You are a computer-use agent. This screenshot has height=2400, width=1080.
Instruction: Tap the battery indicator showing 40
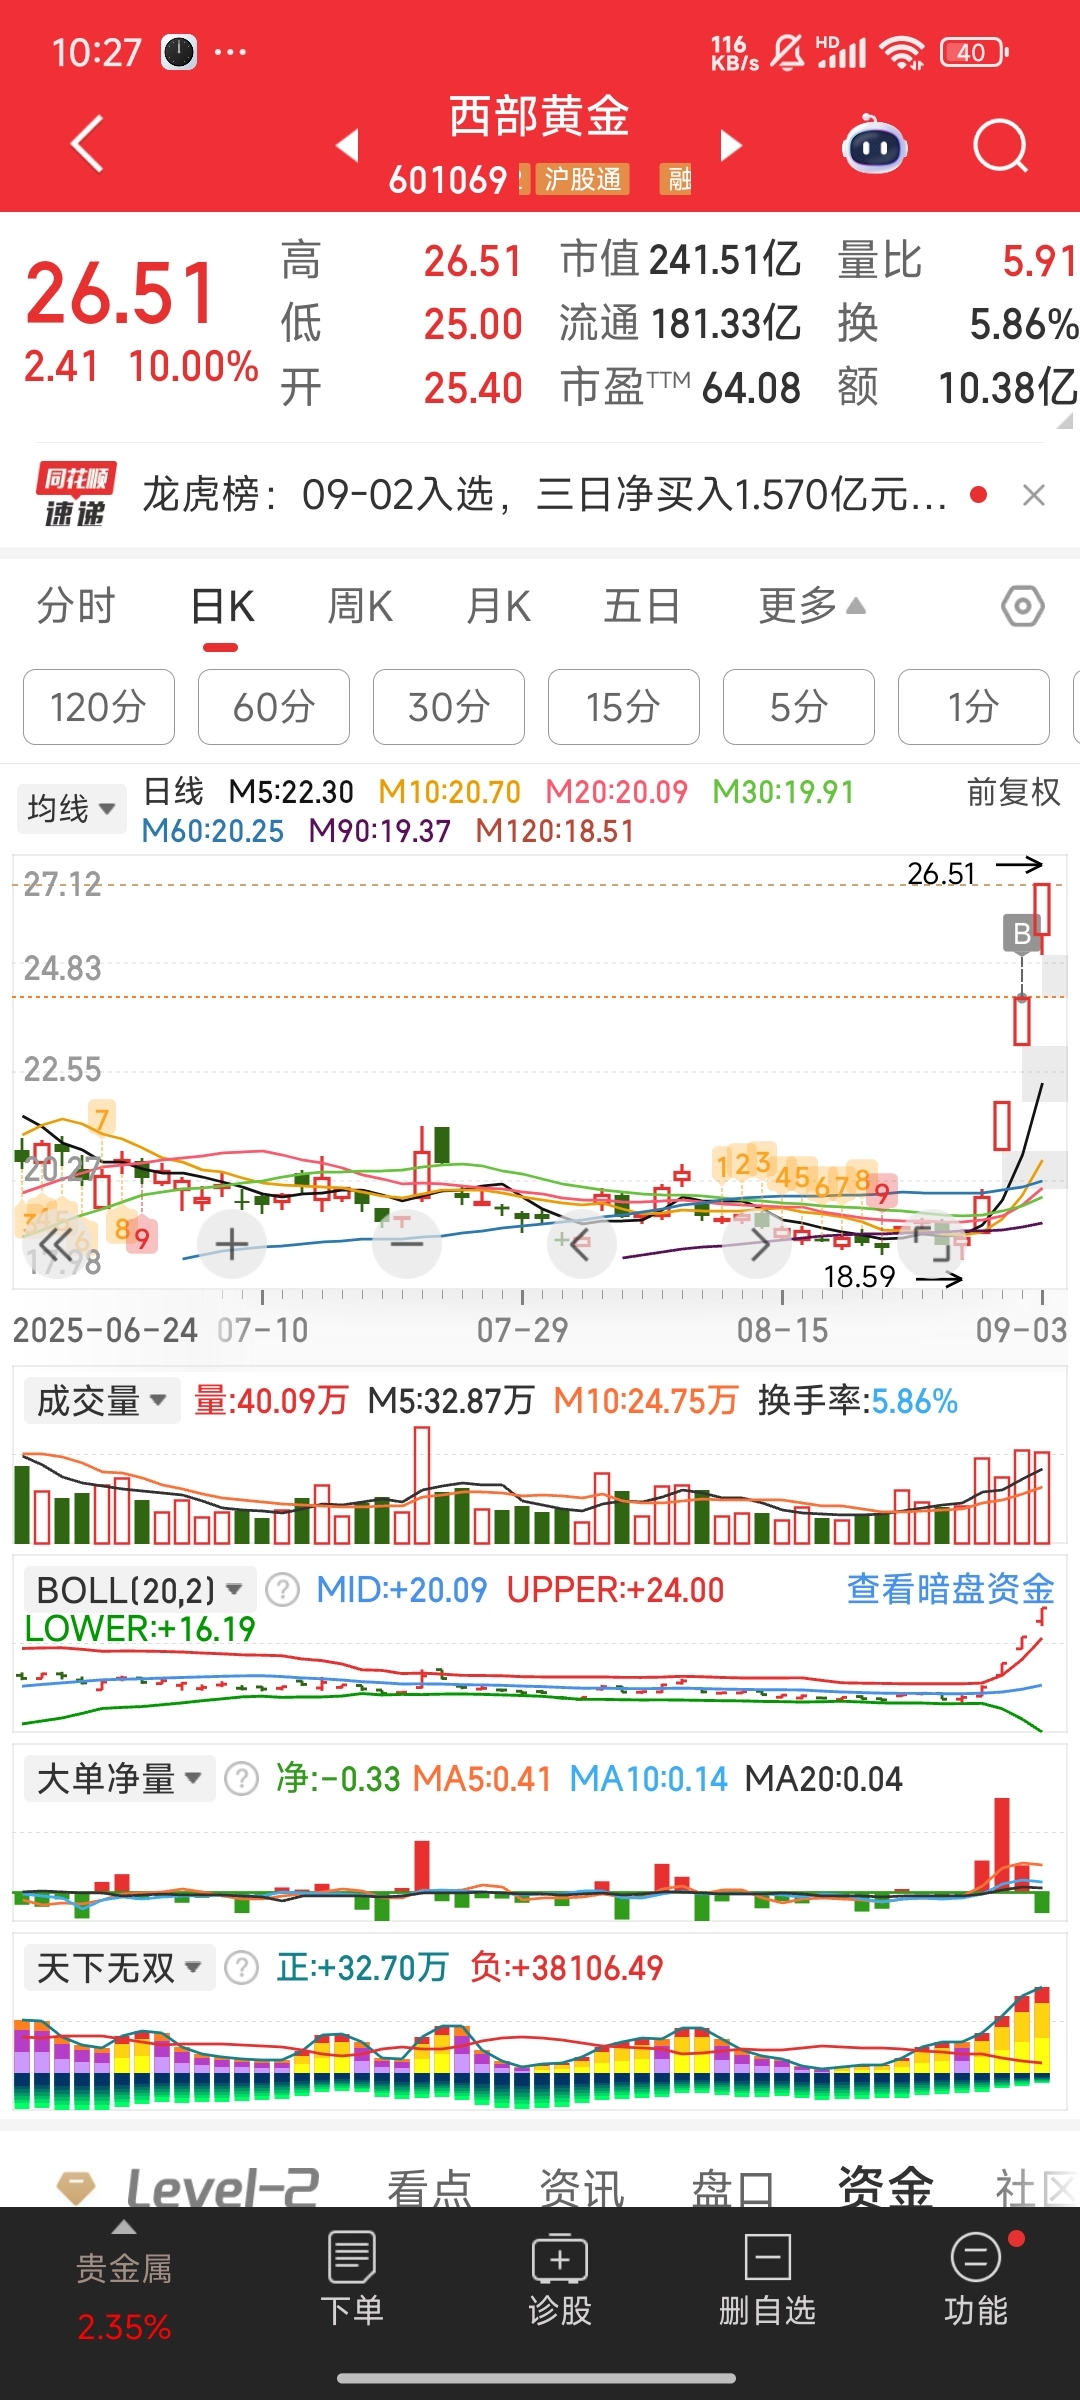pos(973,52)
